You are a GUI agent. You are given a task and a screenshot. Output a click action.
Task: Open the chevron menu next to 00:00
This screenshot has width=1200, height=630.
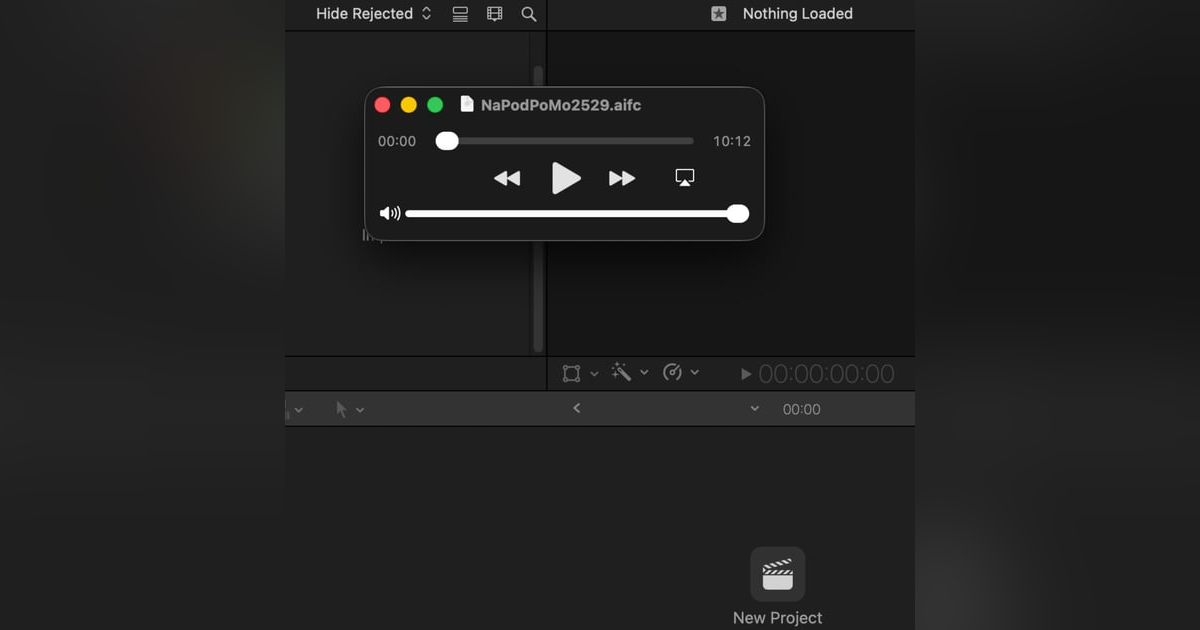coord(755,409)
